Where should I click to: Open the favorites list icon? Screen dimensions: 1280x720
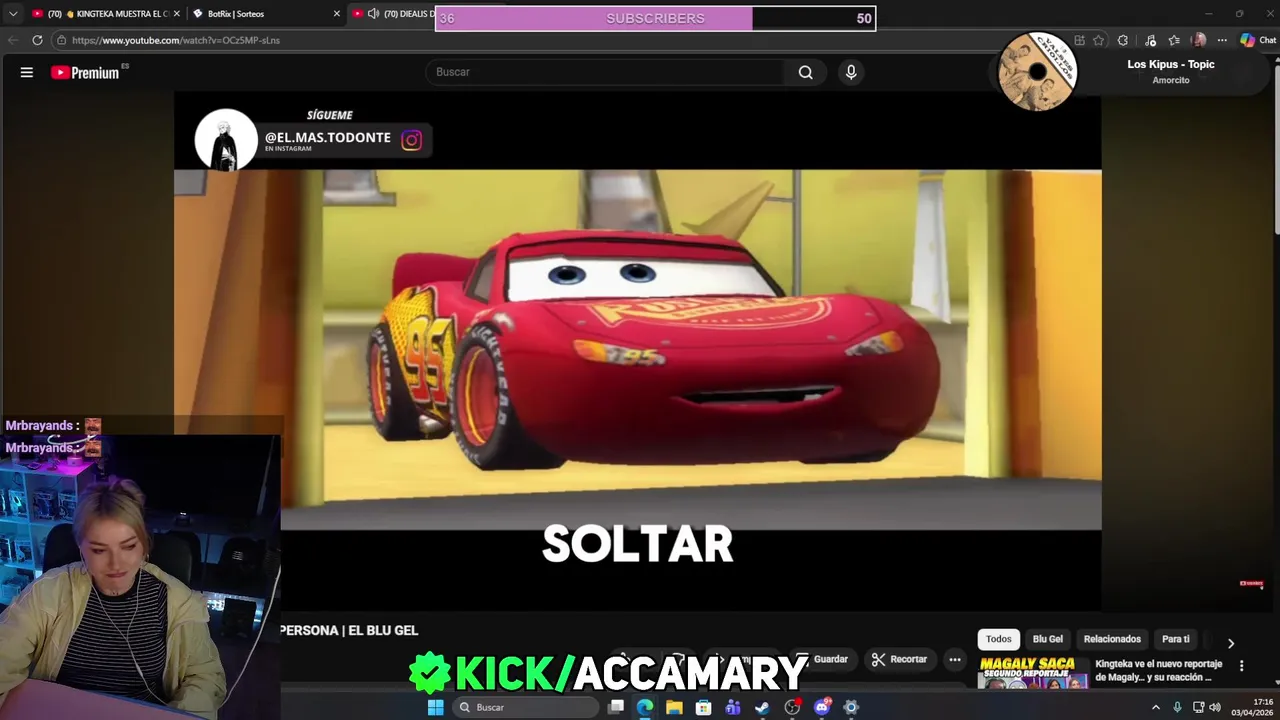tap(1174, 40)
